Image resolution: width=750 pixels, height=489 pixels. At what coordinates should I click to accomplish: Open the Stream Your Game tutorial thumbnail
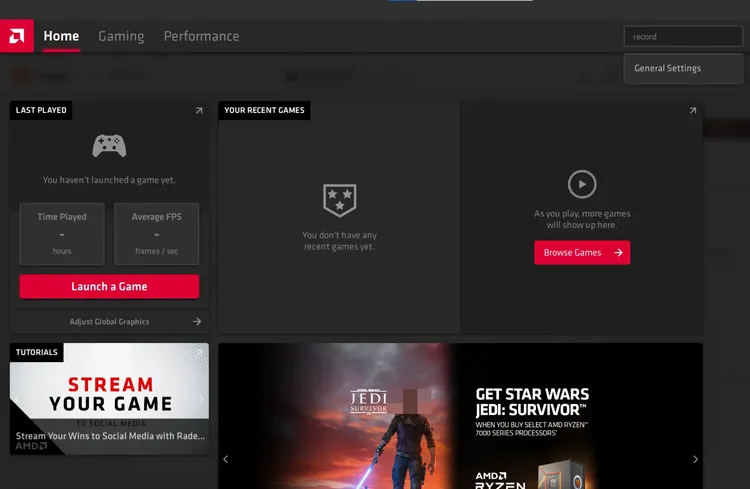(x=109, y=398)
